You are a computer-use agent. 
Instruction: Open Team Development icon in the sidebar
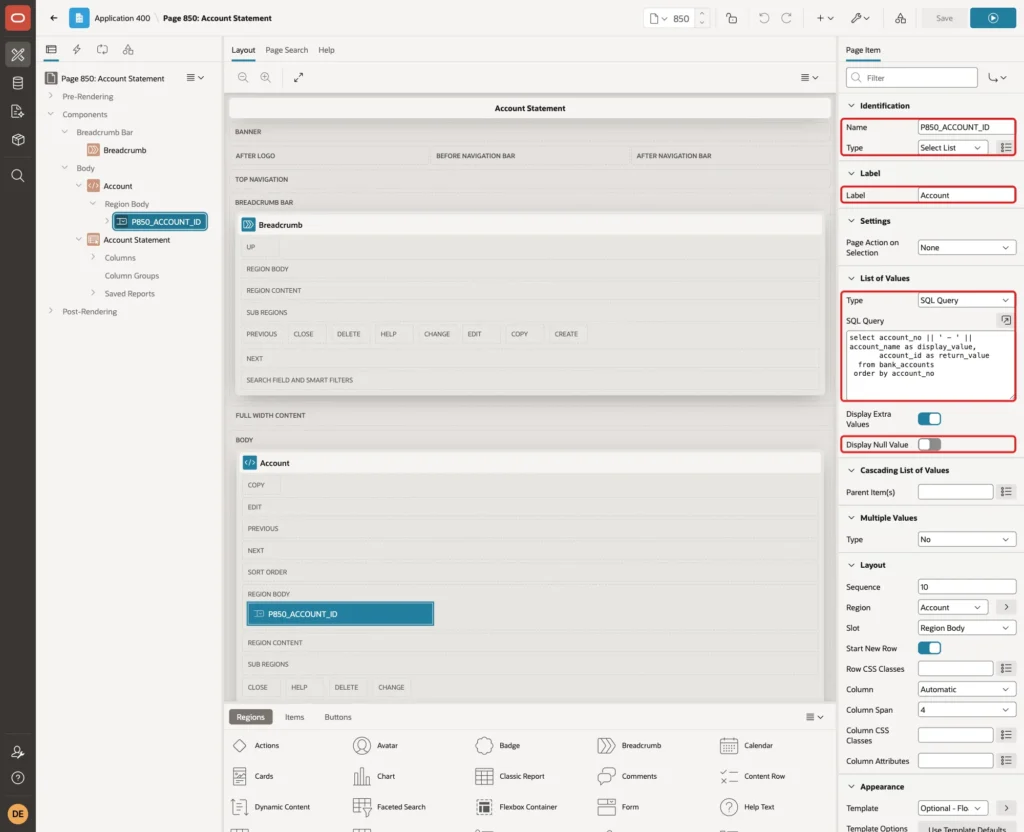coord(18,111)
